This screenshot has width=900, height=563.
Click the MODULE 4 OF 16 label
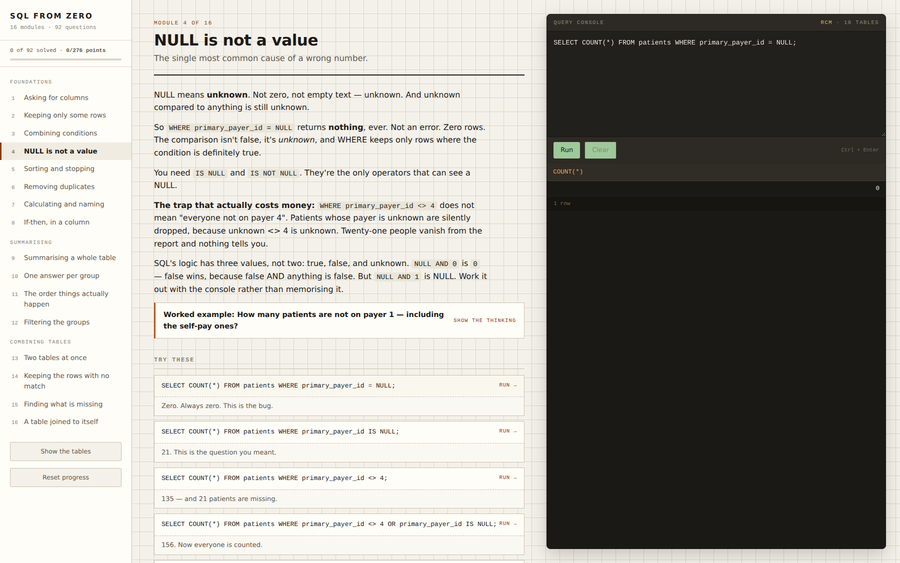pyautogui.click(x=183, y=23)
